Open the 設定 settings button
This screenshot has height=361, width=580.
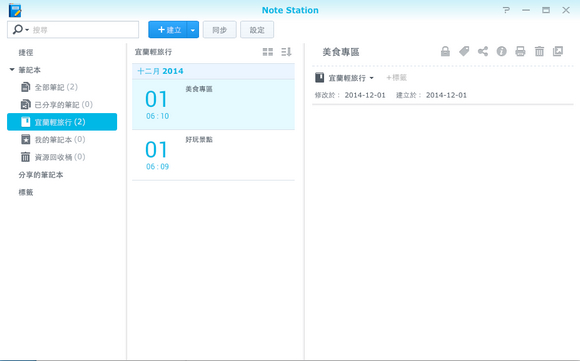(x=257, y=30)
